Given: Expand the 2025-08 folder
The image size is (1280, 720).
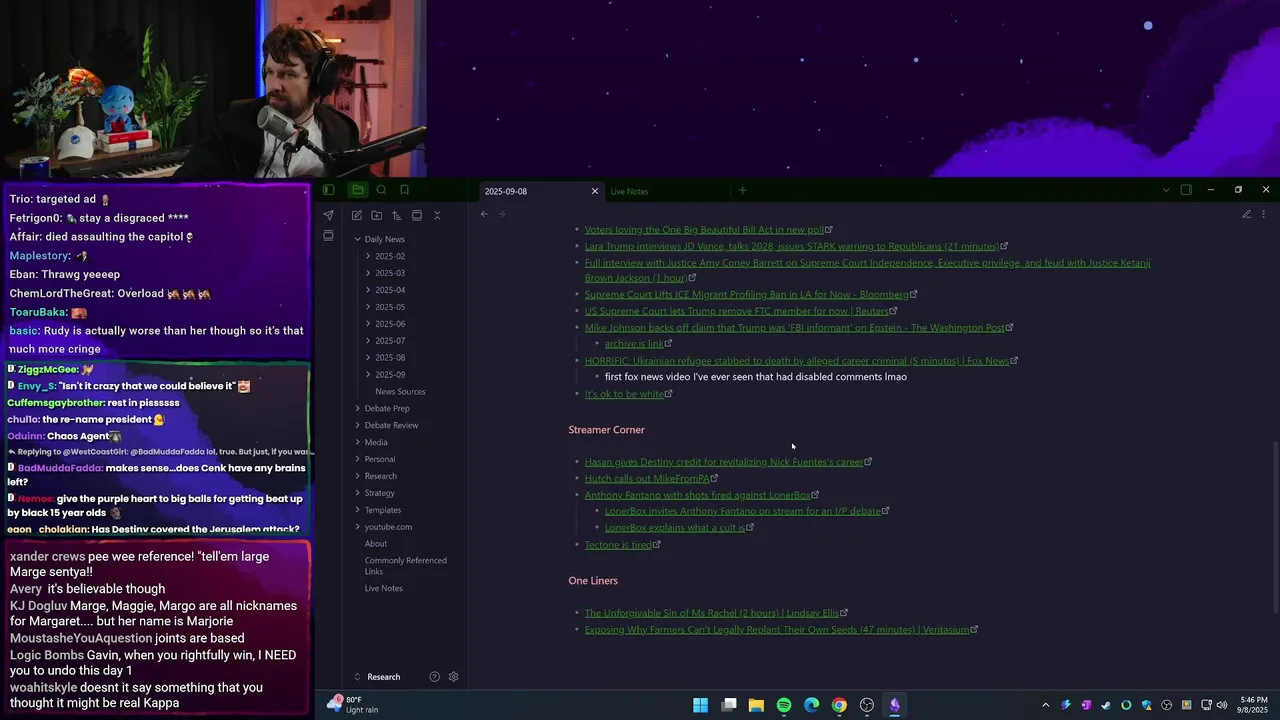Looking at the screenshot, I should pos(390,358).
